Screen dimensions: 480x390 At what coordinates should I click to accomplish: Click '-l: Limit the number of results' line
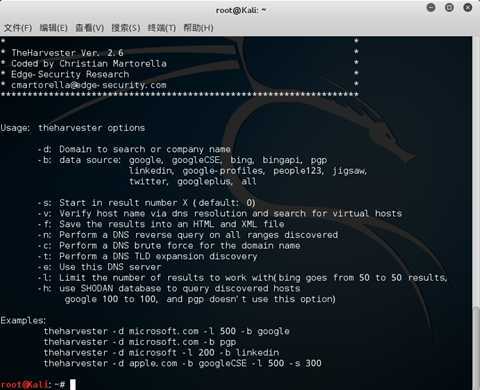242,277
